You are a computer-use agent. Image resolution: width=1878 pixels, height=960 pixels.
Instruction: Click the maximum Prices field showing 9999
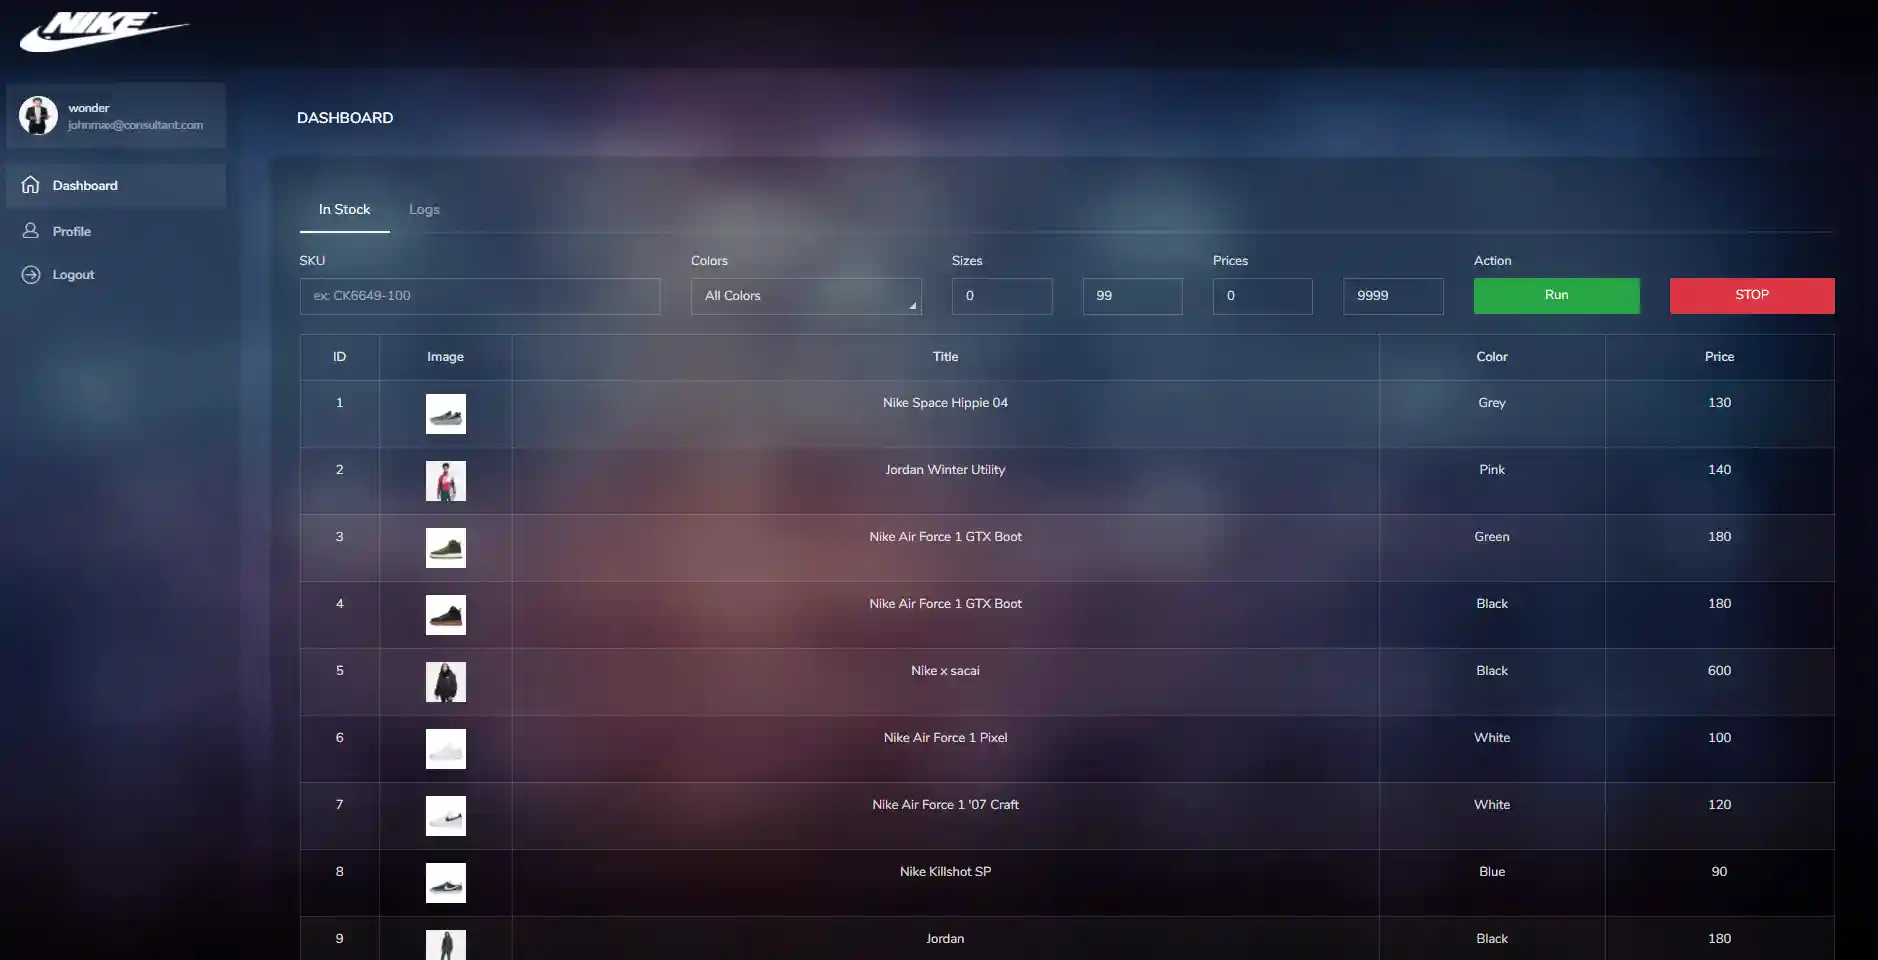1393,296
